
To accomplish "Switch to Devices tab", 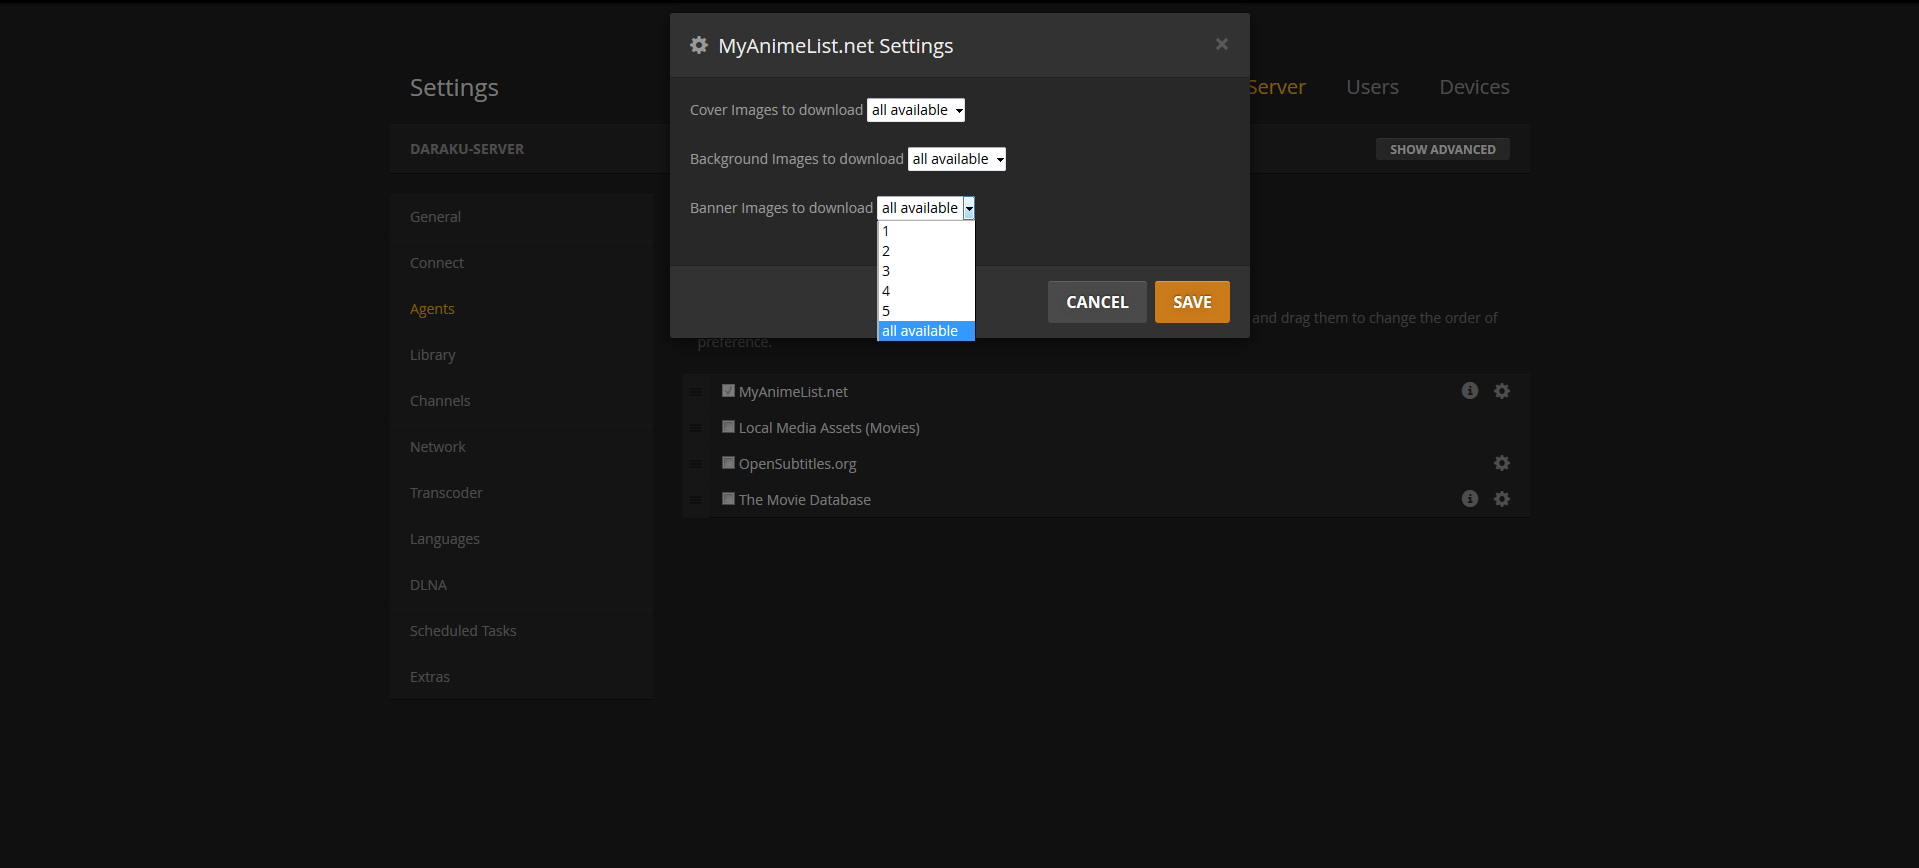I will pos(1474,87).
